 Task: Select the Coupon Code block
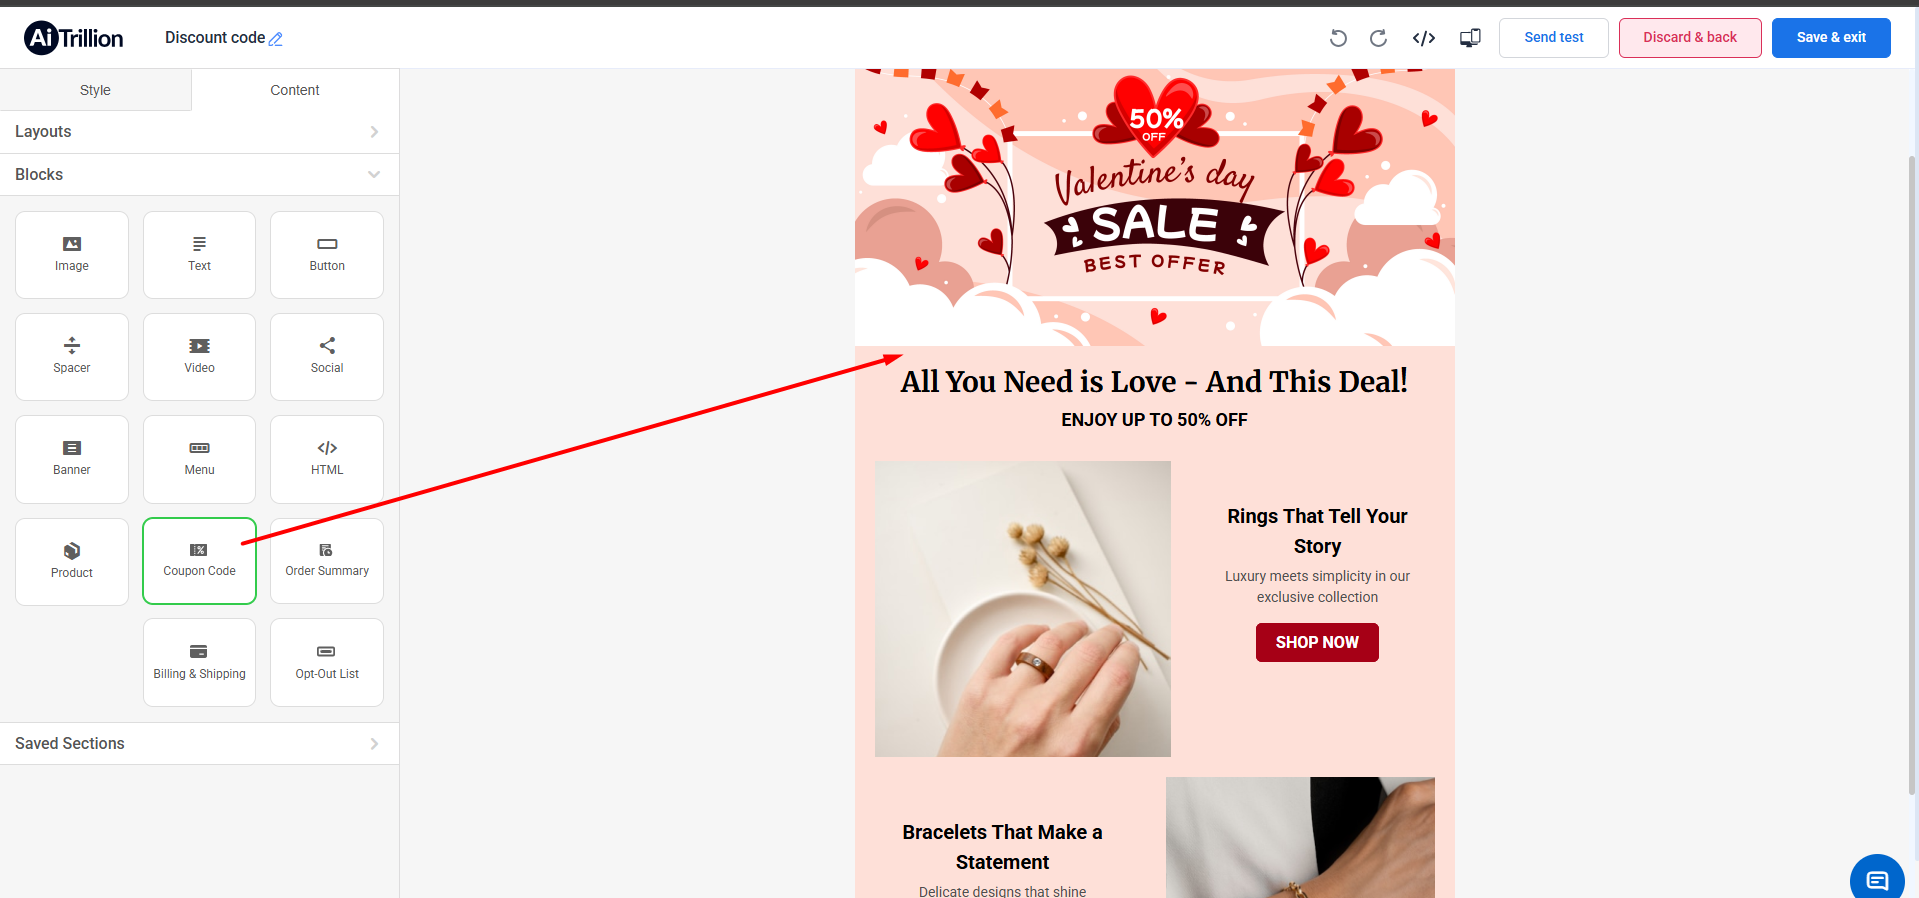click(x=200, y=561)
